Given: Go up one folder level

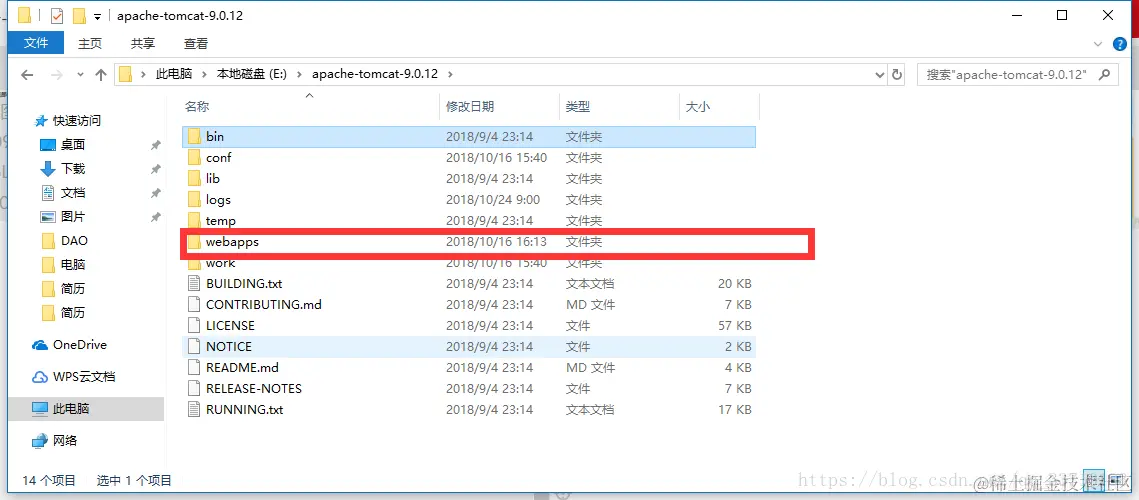Looking at the screenshot, I should 101,74.
